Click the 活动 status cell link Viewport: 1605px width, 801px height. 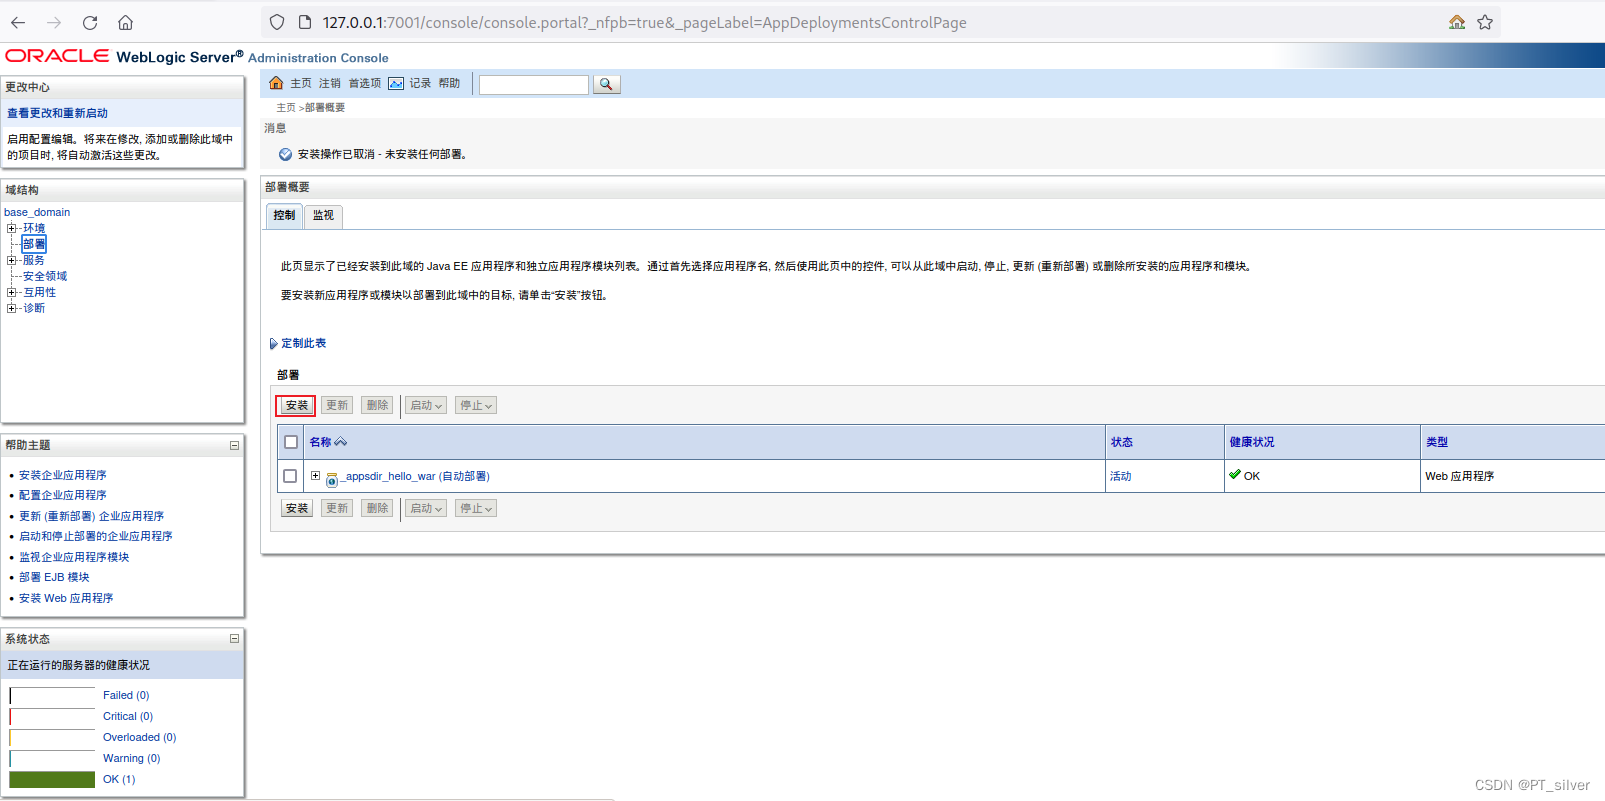click(1121, 476)
